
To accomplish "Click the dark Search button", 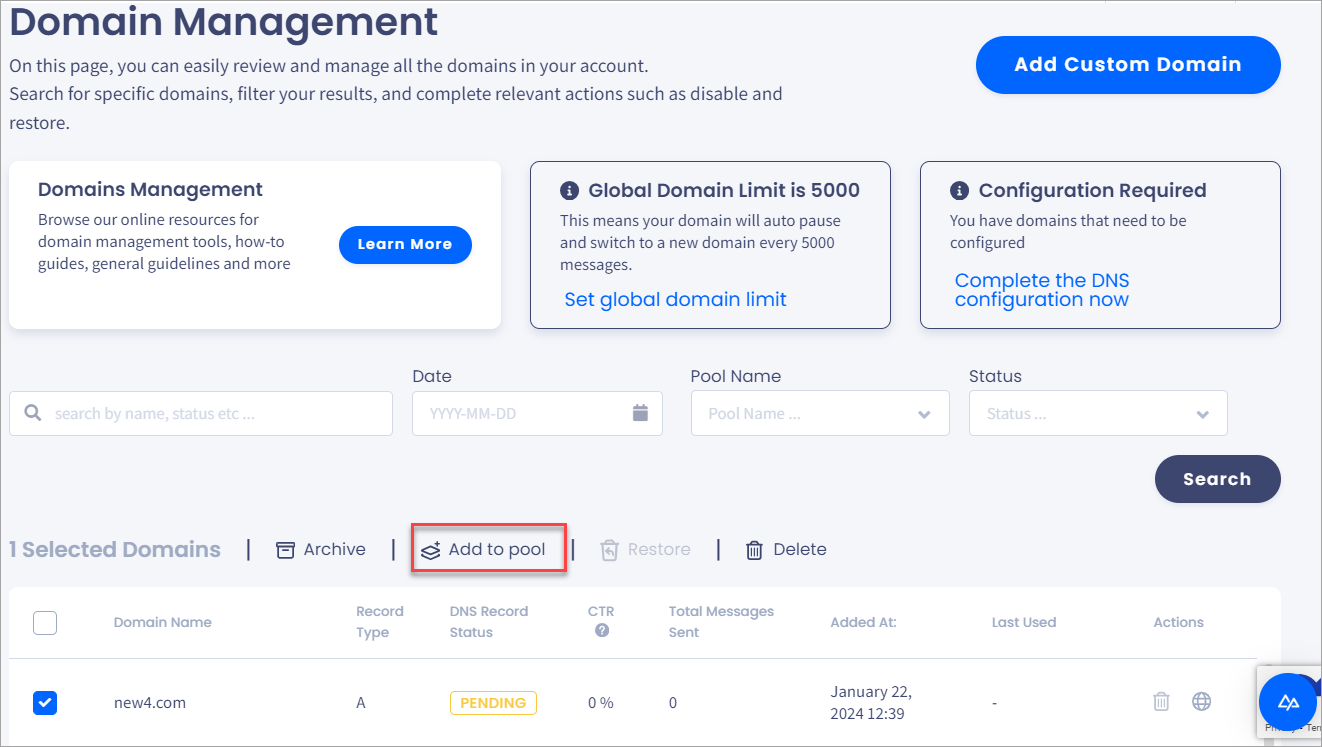I will pyautogui.click(x=1217, y=479).
